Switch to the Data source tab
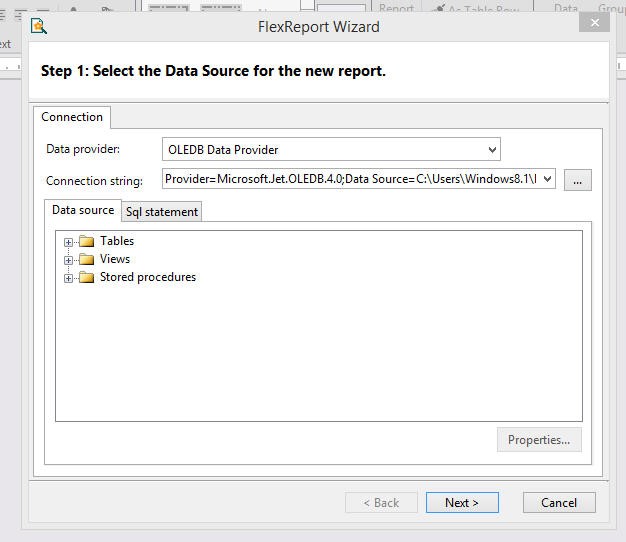Screen dimensions: 626x542 click(x=83, y=210)
